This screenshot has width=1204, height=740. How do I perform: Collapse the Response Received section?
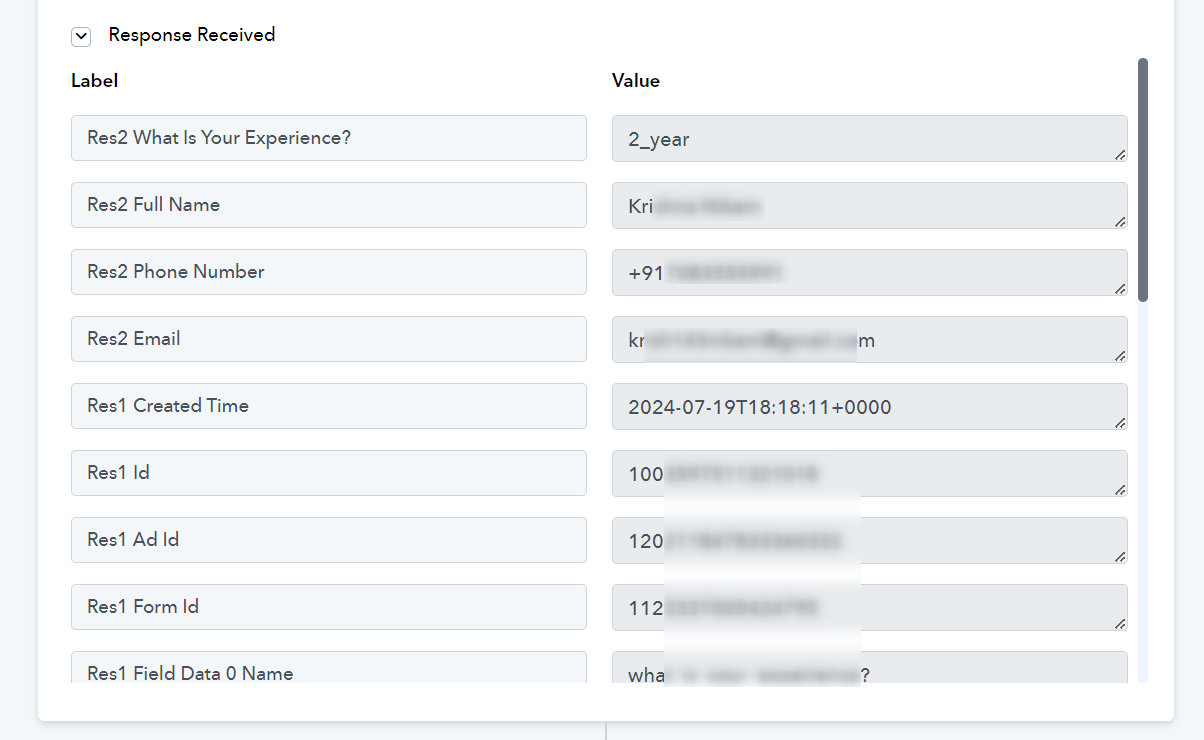pyautogui.click(x=81, y=36)
